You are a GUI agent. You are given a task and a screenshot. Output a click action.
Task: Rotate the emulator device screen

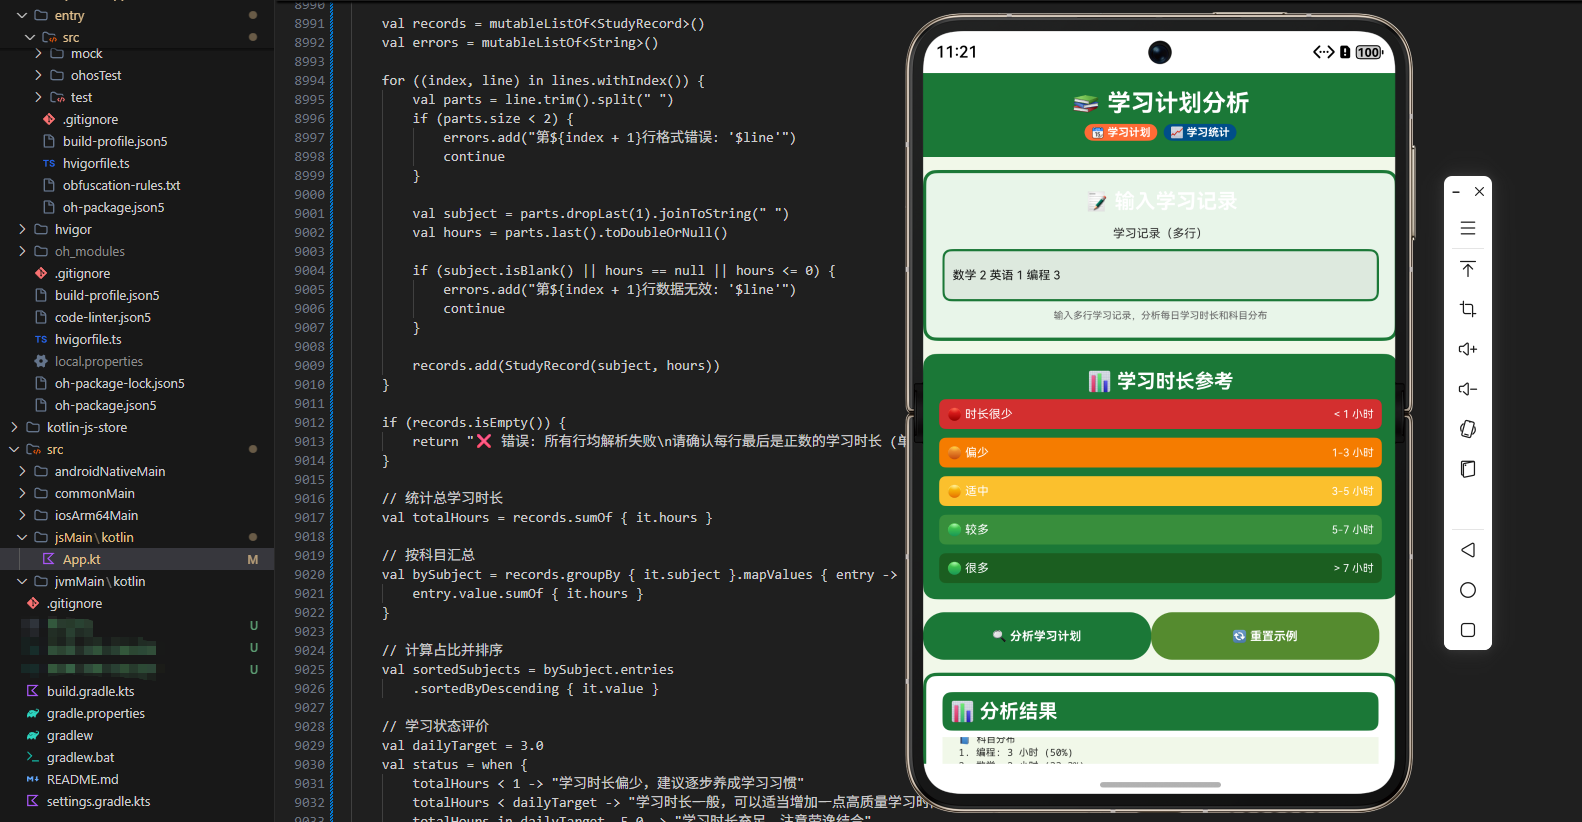pyautogui.click(x=1467, y=429)
